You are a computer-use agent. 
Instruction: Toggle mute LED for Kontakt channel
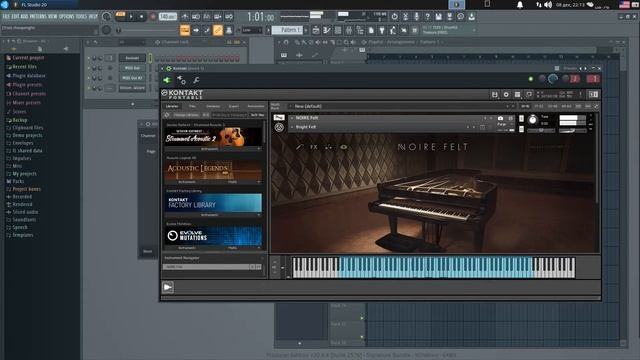click(89, 58)
